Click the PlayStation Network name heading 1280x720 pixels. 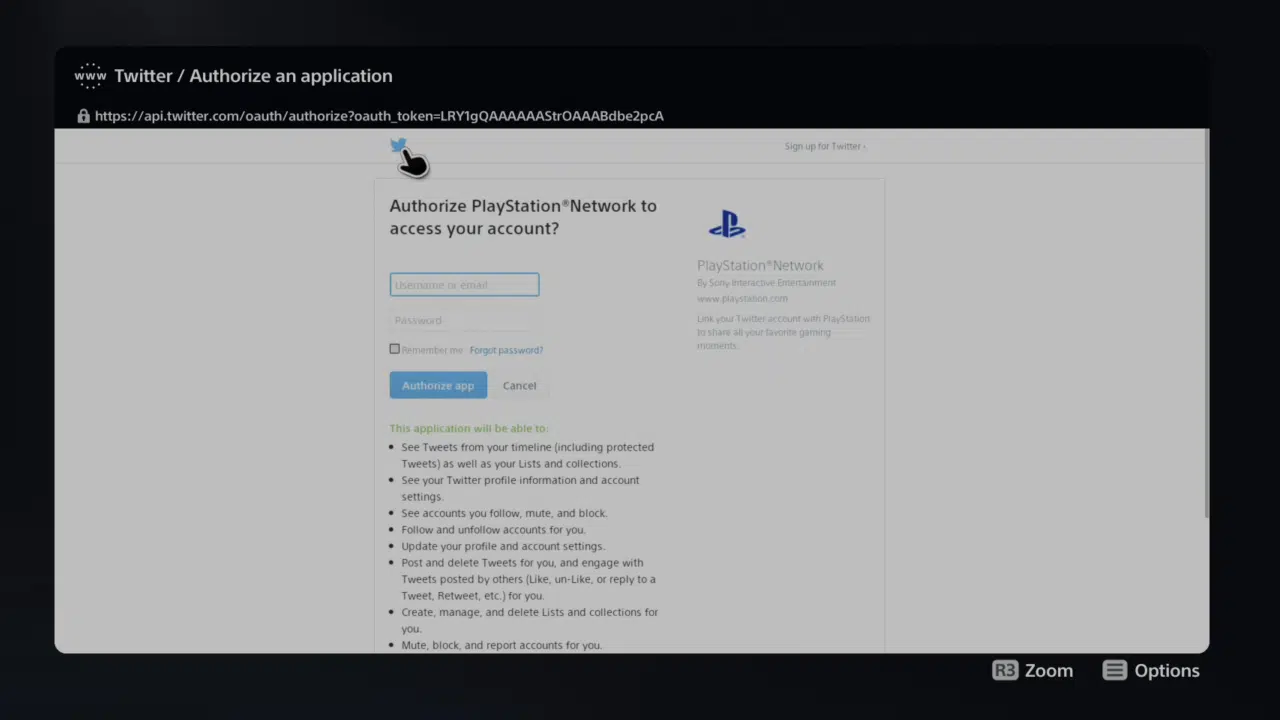760,265
